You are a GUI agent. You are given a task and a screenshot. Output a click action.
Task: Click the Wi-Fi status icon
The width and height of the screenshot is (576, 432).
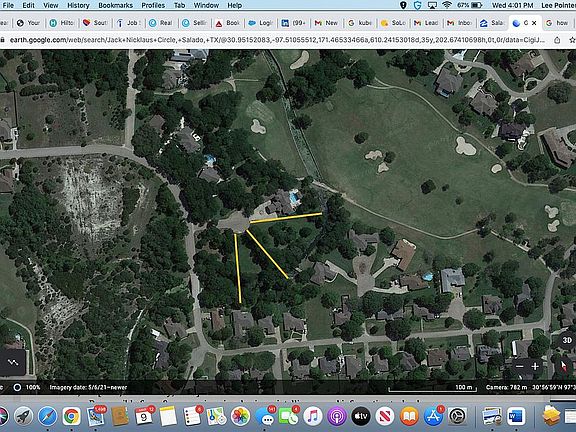tap(447, 5)
